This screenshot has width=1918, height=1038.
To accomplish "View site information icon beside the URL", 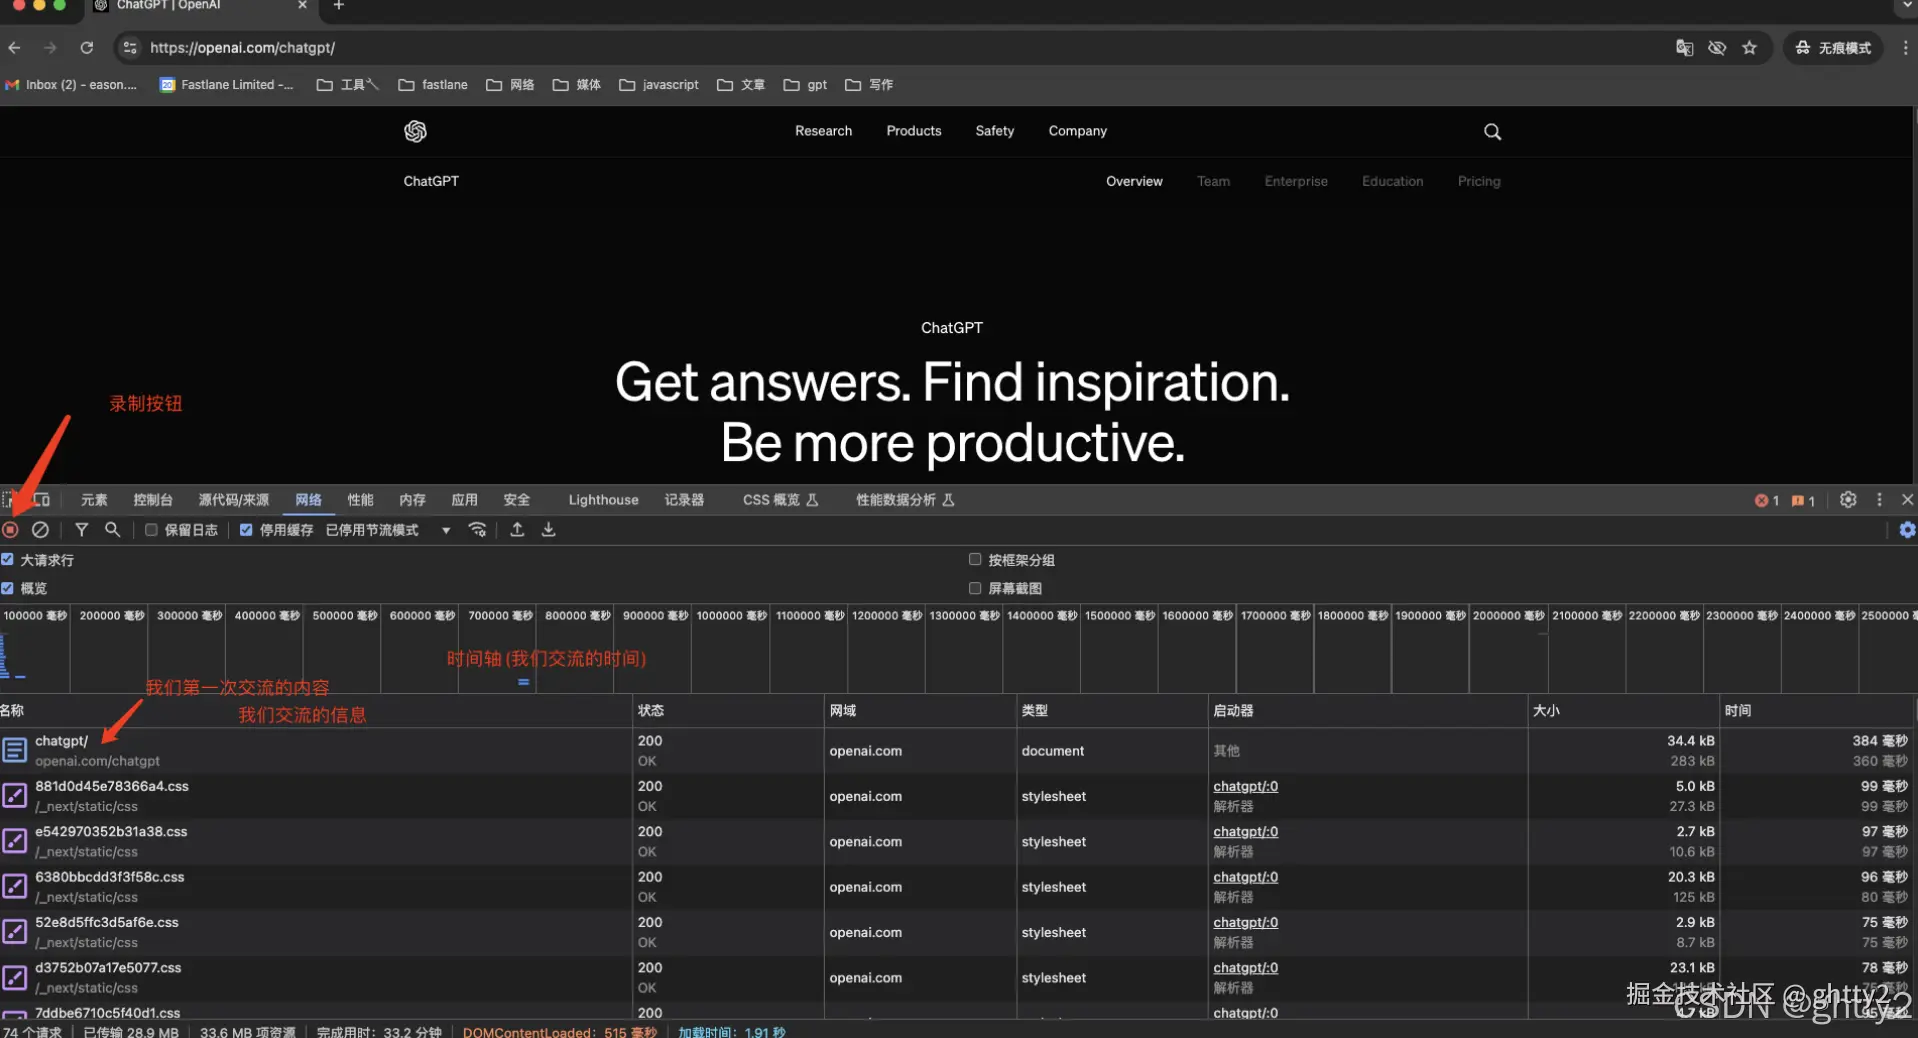I will [130, 48].
